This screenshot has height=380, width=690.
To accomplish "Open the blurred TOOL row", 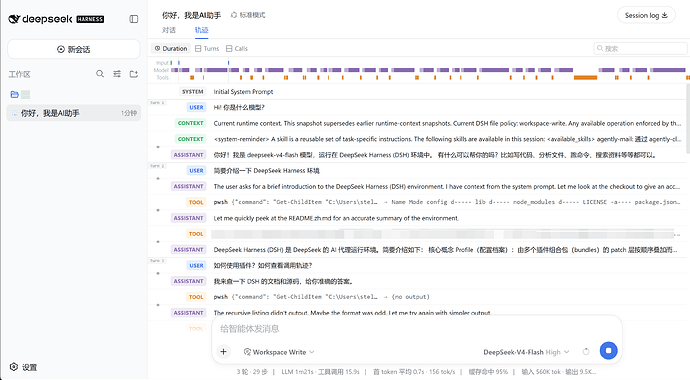I will click(x=417, y=234).
